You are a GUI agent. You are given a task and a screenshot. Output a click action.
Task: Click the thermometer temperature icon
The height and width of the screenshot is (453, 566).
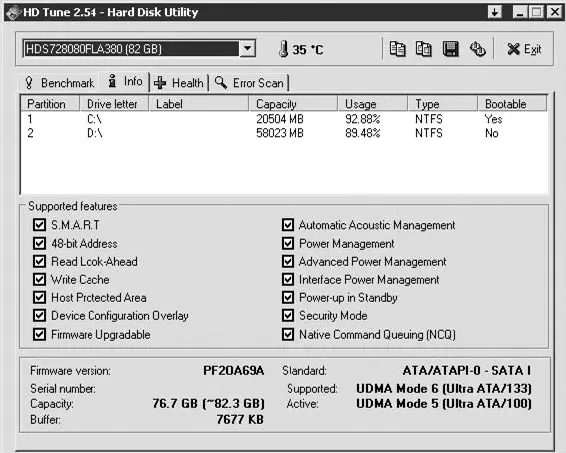coord(284,49)
